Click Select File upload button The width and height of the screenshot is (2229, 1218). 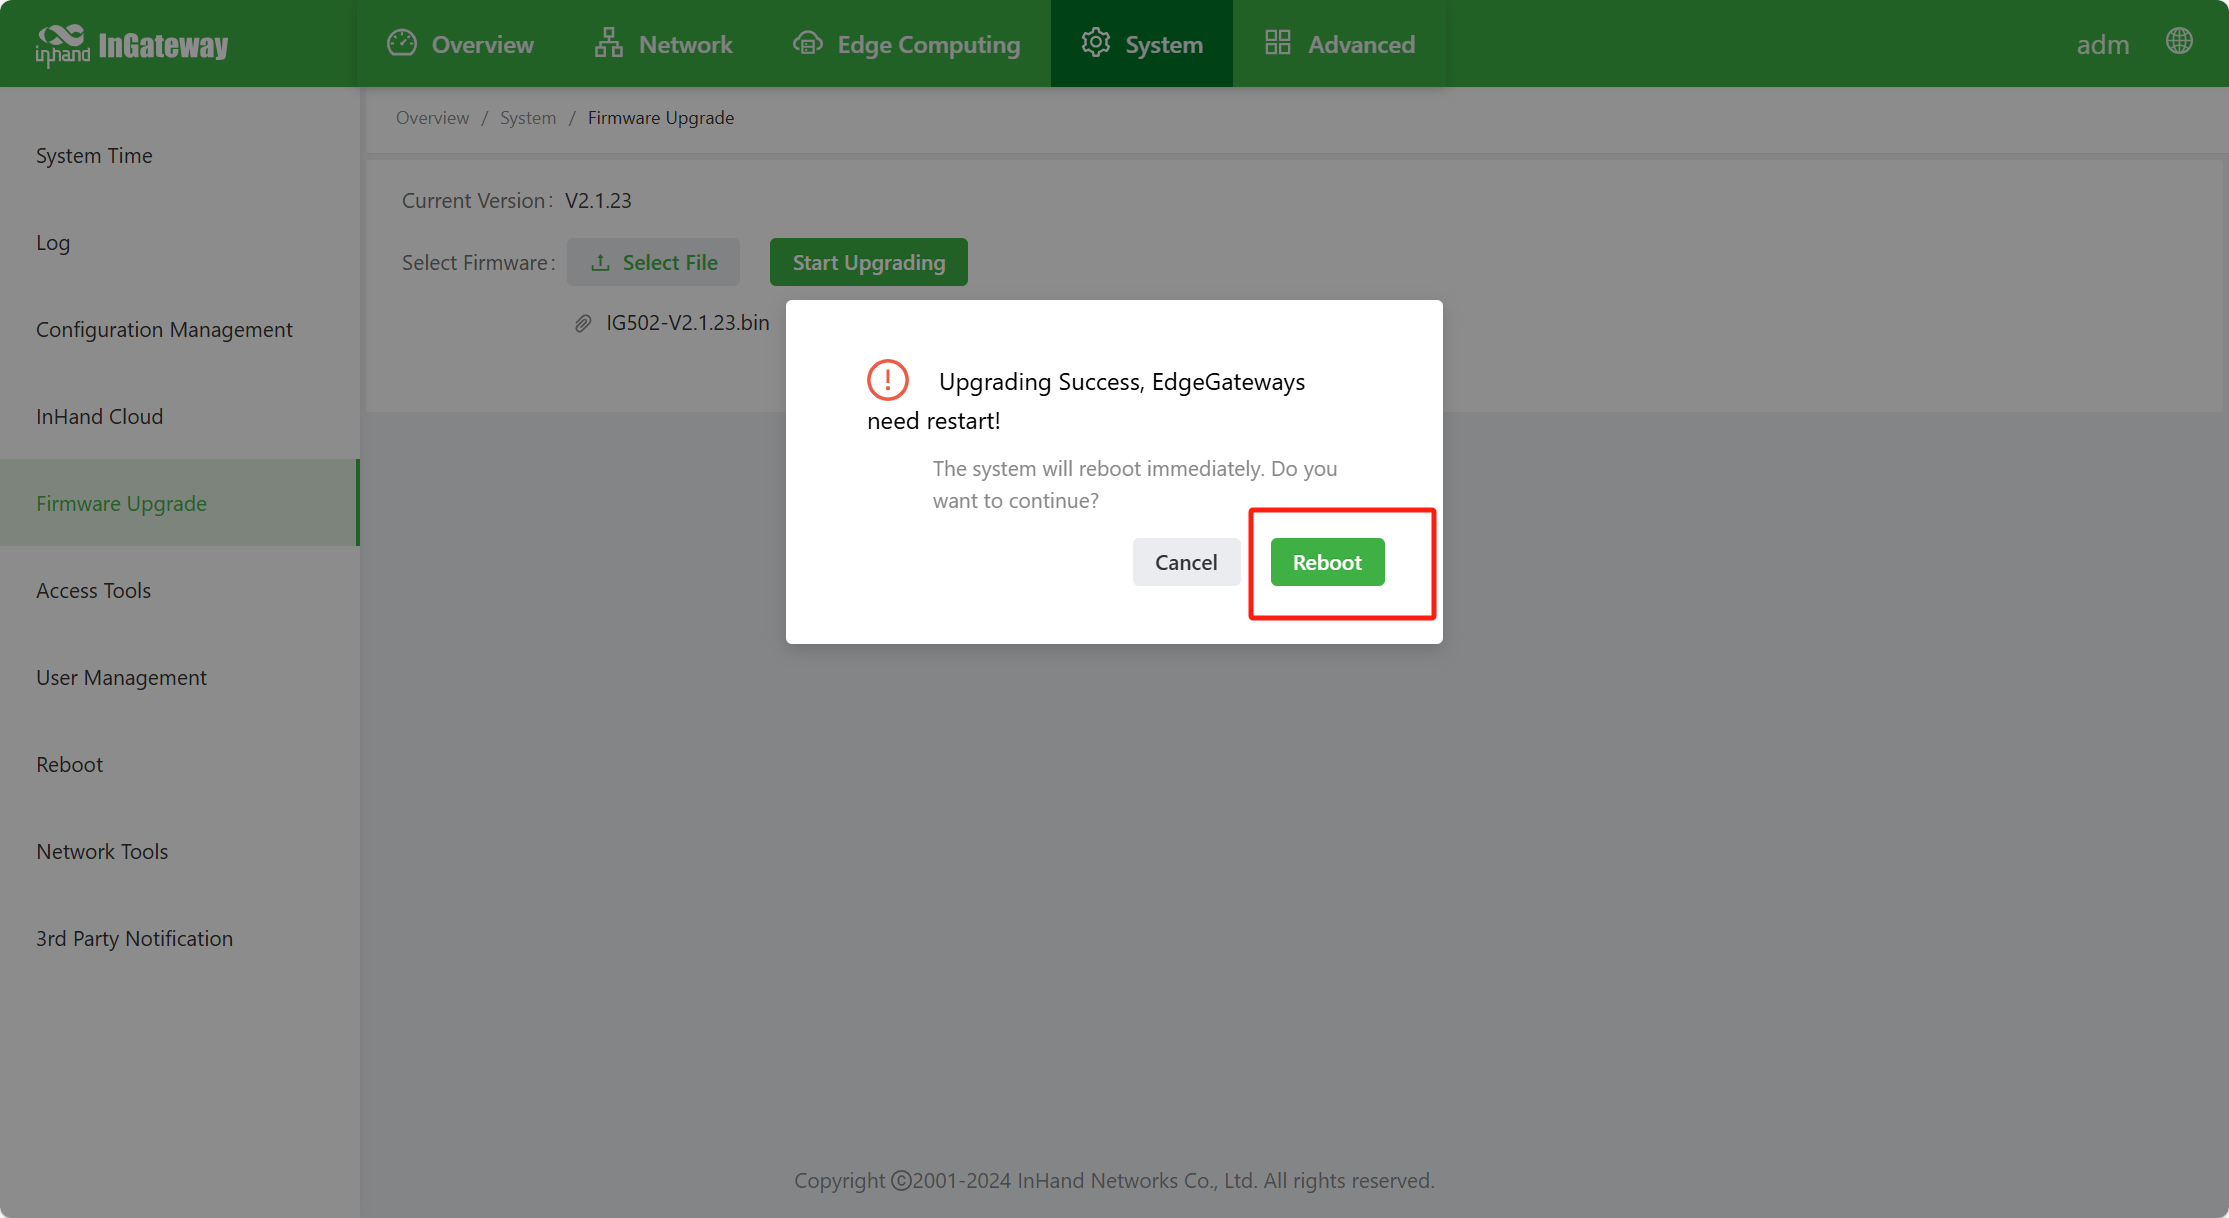point(653,262)
